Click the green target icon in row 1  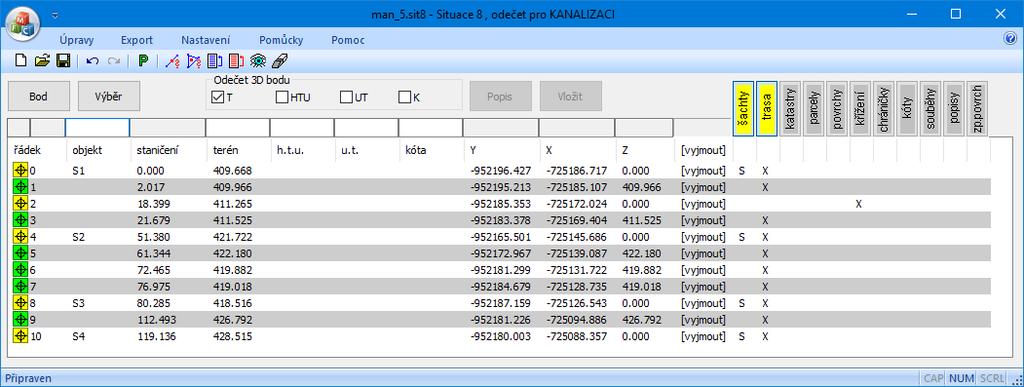click(20, 187)
